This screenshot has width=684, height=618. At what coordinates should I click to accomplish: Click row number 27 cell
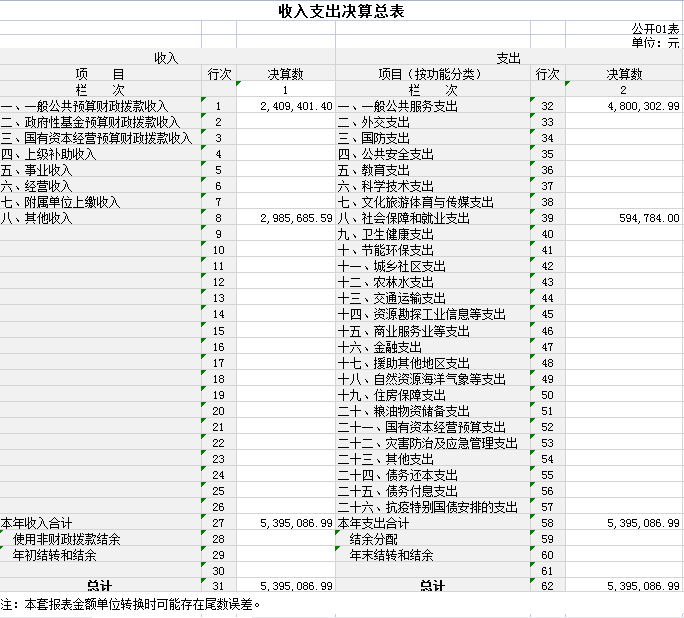(219, 523)
